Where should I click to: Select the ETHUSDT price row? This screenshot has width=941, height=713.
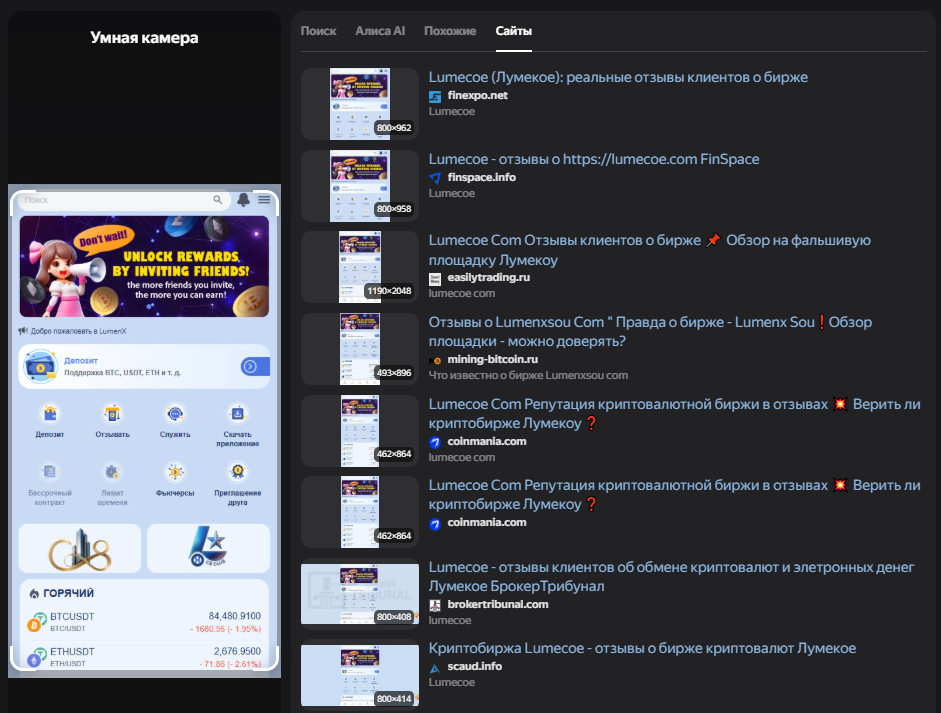pyautogui.click(x=144, y=657)
